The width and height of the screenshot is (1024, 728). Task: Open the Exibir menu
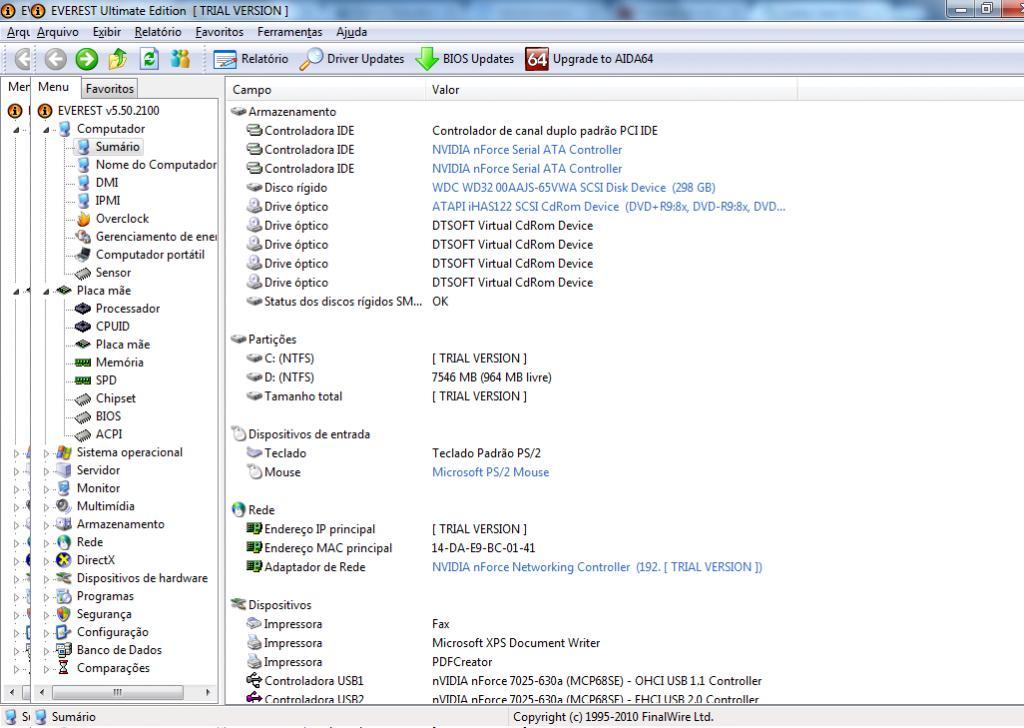(x=106, y=32)
